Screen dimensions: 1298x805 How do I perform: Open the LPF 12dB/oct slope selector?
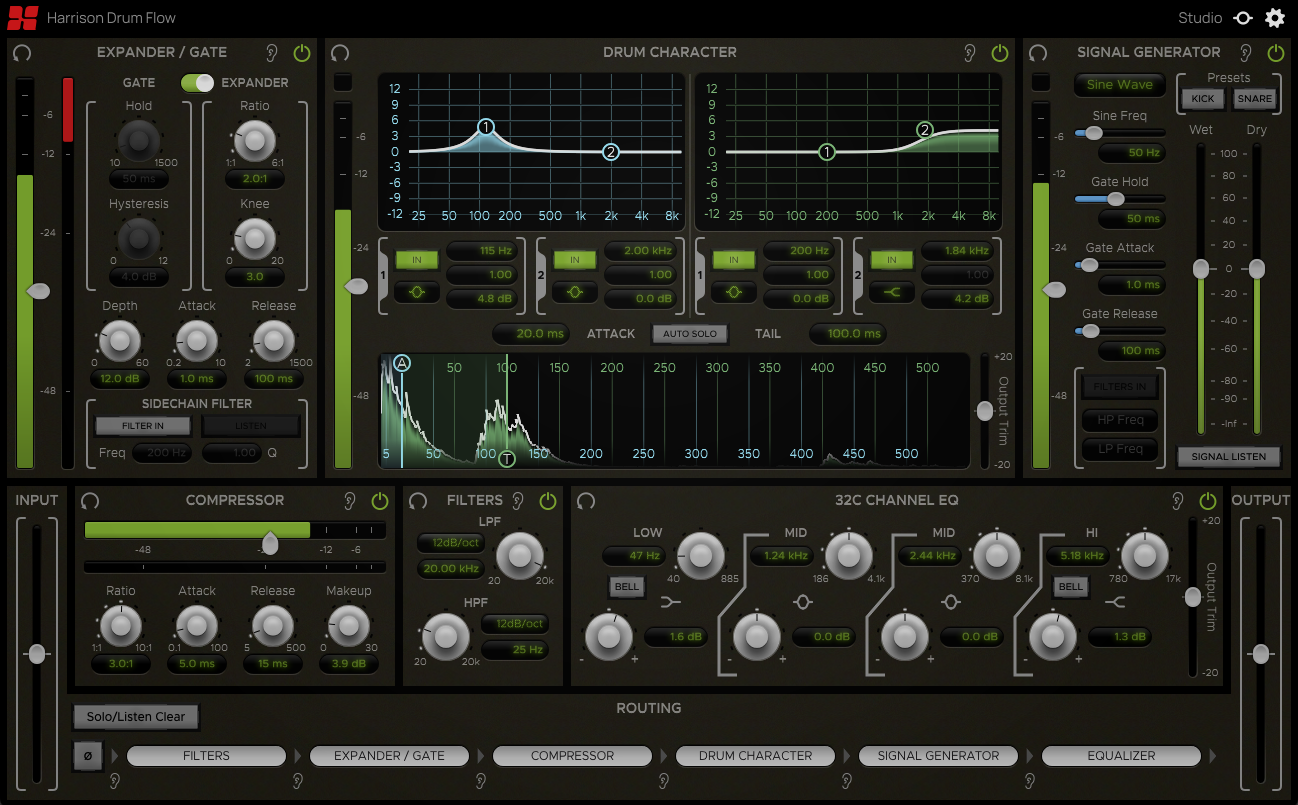point(451,543)
